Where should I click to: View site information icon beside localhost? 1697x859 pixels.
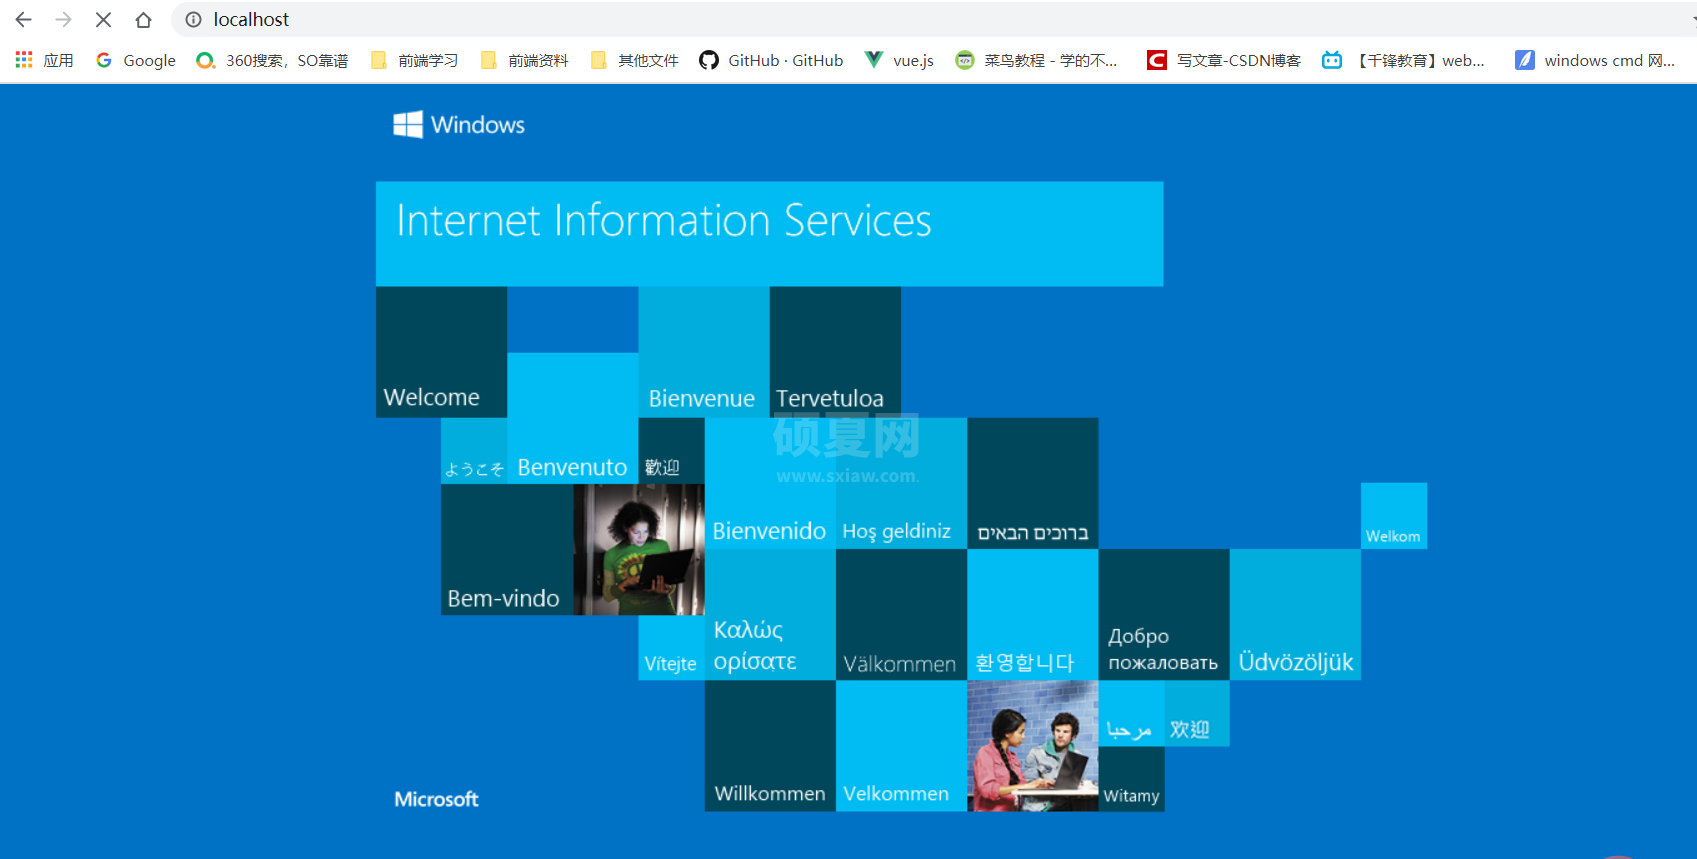click(193, 19)
